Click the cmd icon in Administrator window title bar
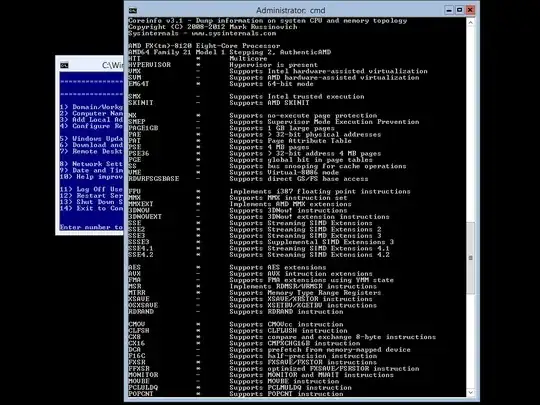The image size is (540, 405). [133, 11]
